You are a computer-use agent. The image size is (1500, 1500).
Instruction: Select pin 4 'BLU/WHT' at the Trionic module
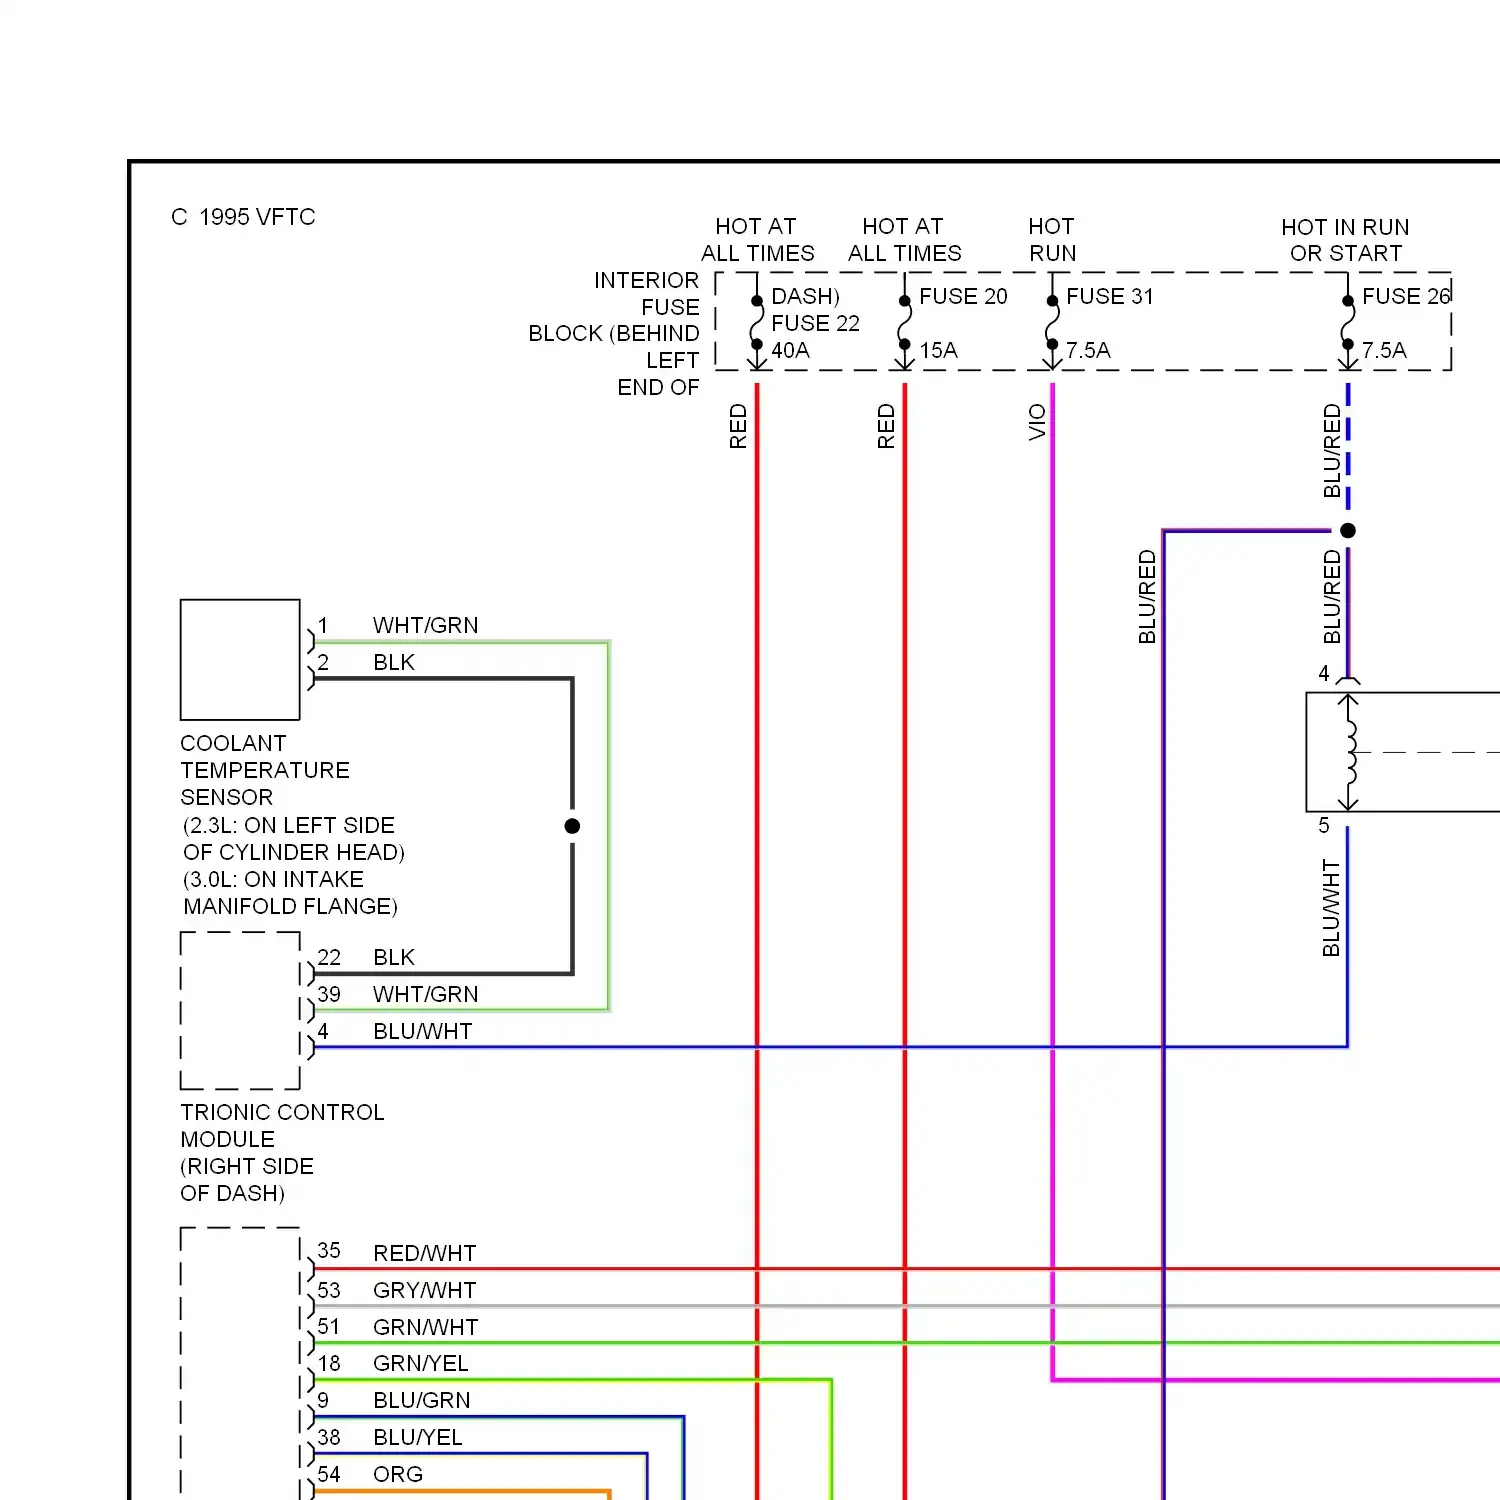[x=422, y=1031]
